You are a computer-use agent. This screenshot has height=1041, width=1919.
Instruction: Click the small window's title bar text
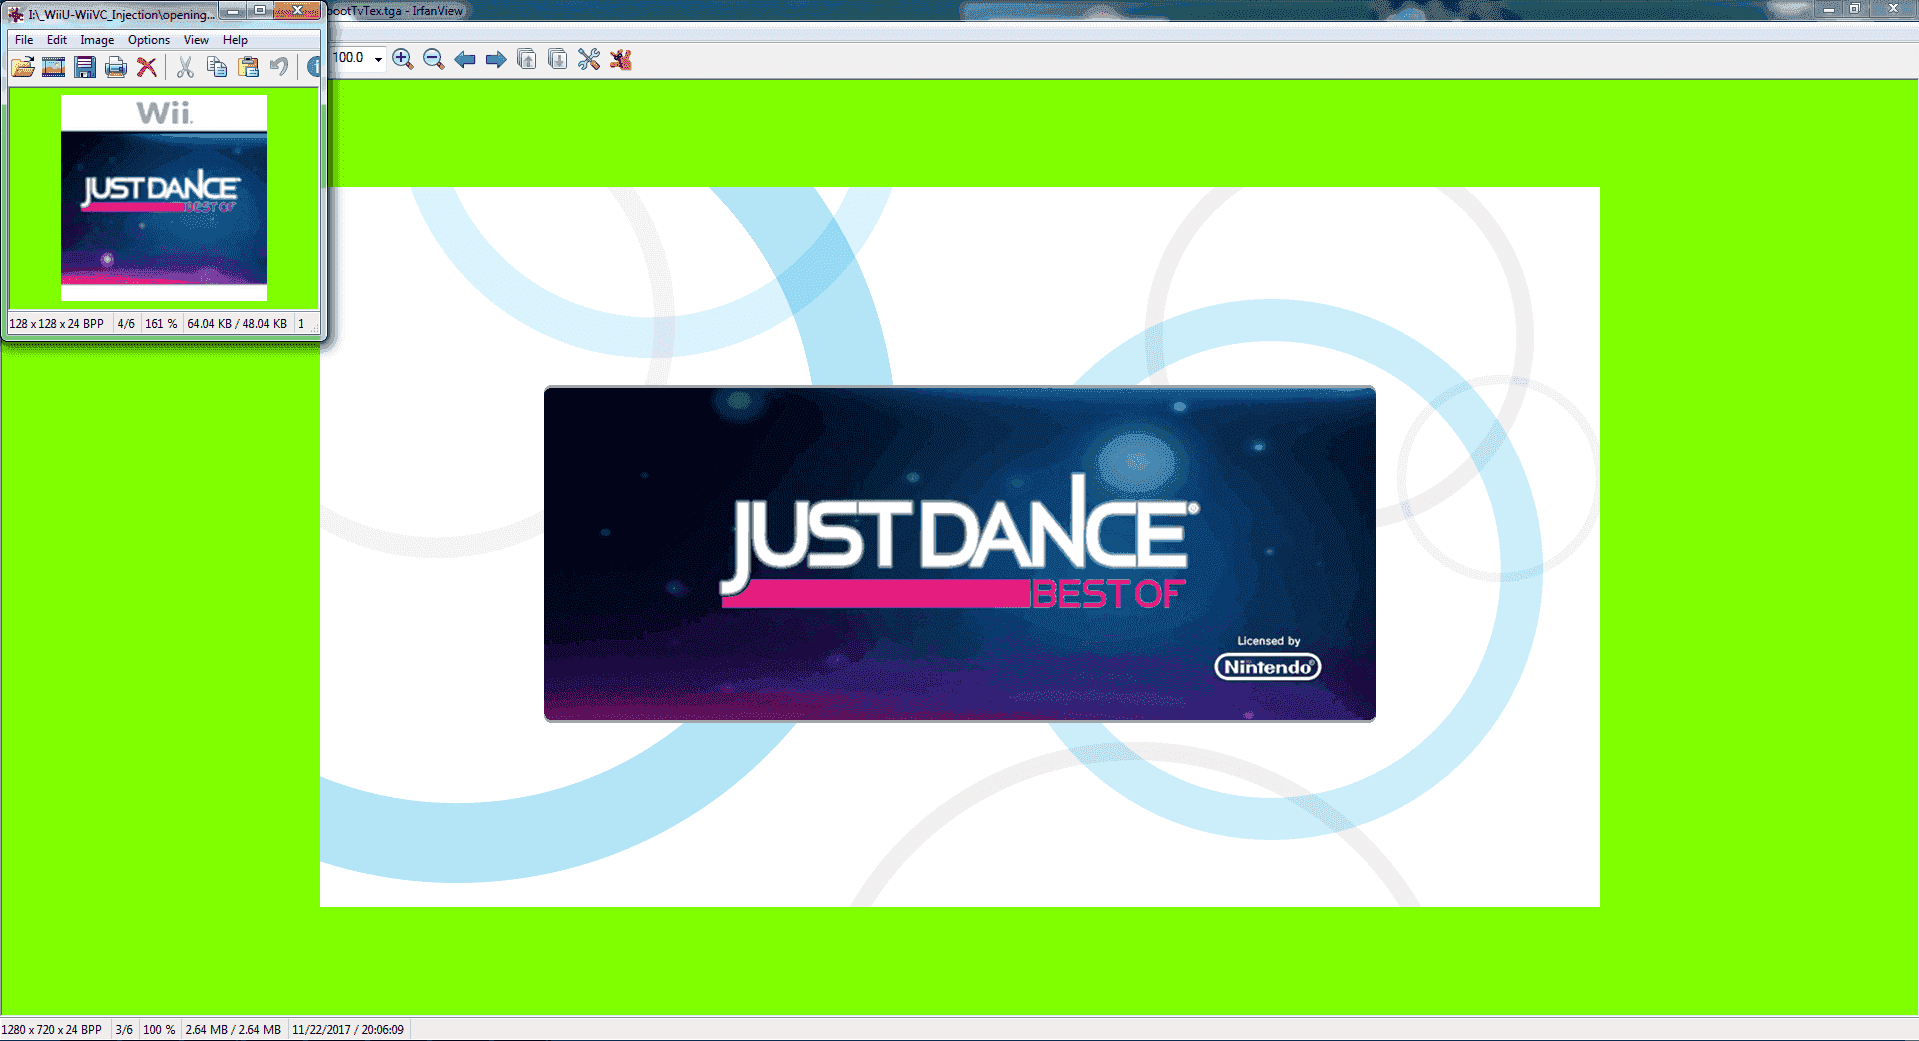click(x=122, y=15)
